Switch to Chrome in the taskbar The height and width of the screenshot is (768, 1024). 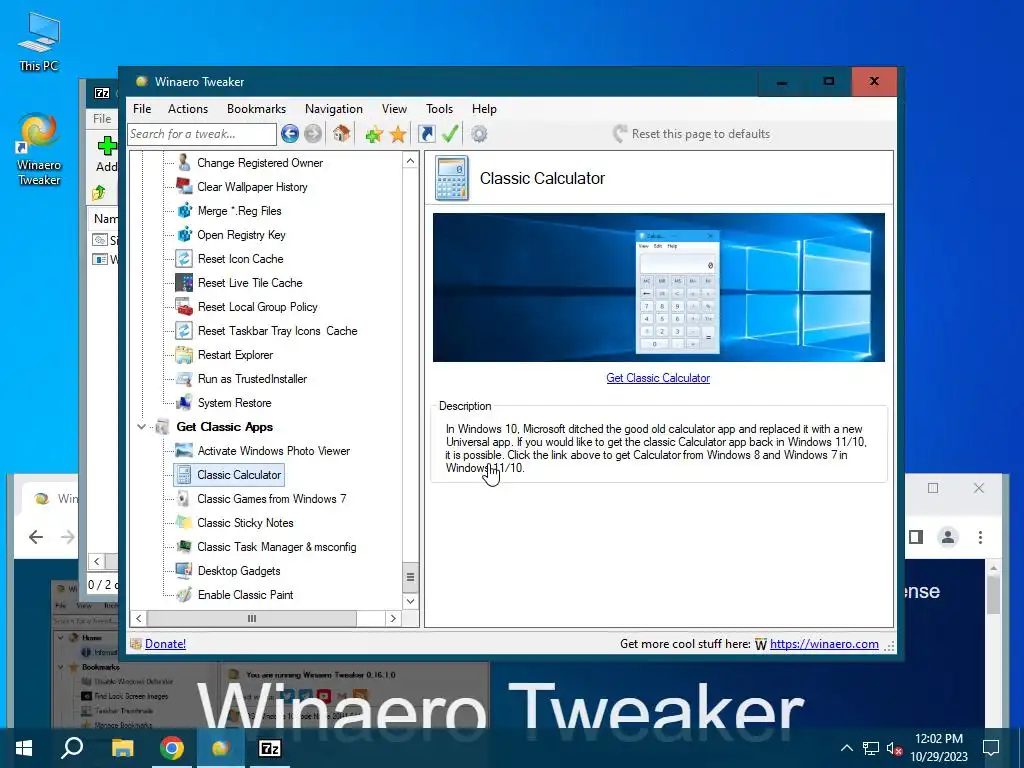tap(172, 748)
